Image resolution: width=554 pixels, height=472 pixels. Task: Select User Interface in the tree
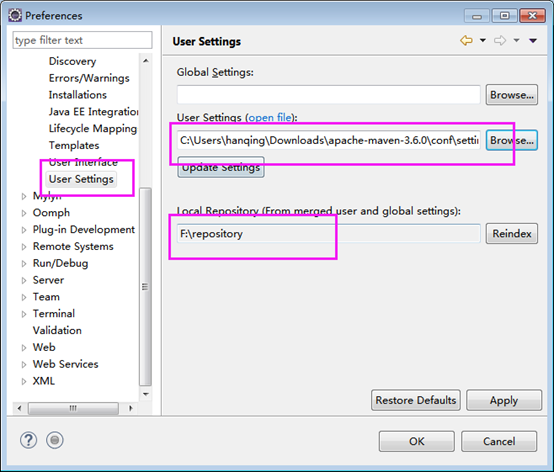(x=83, y=162)
